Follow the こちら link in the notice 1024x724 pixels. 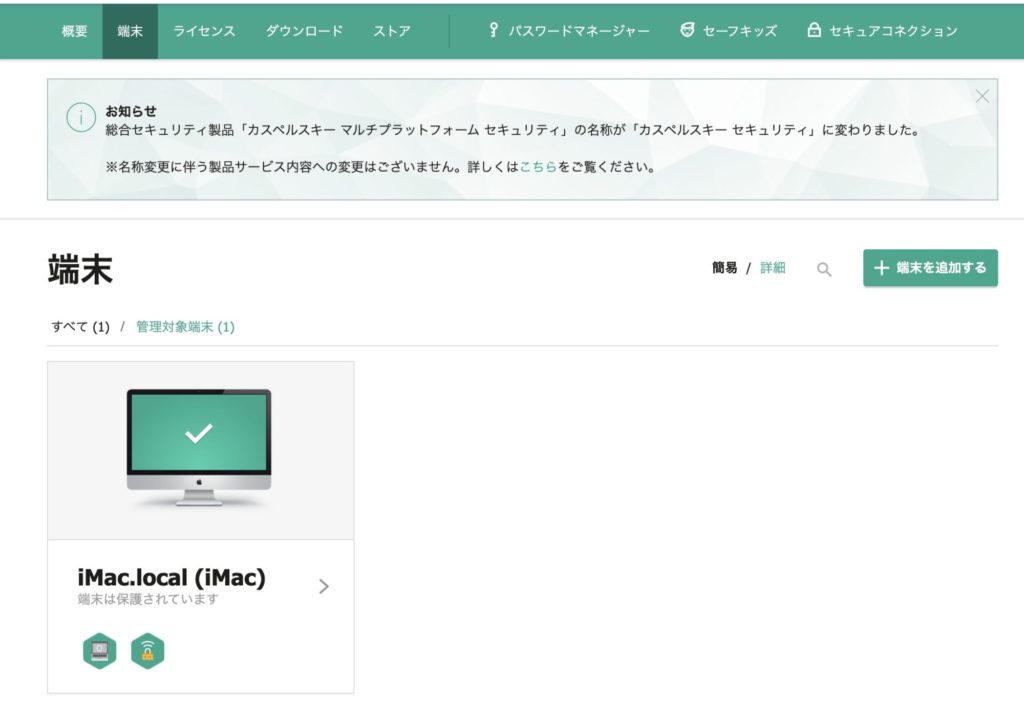pyautogui.click(x=538, y=167)
